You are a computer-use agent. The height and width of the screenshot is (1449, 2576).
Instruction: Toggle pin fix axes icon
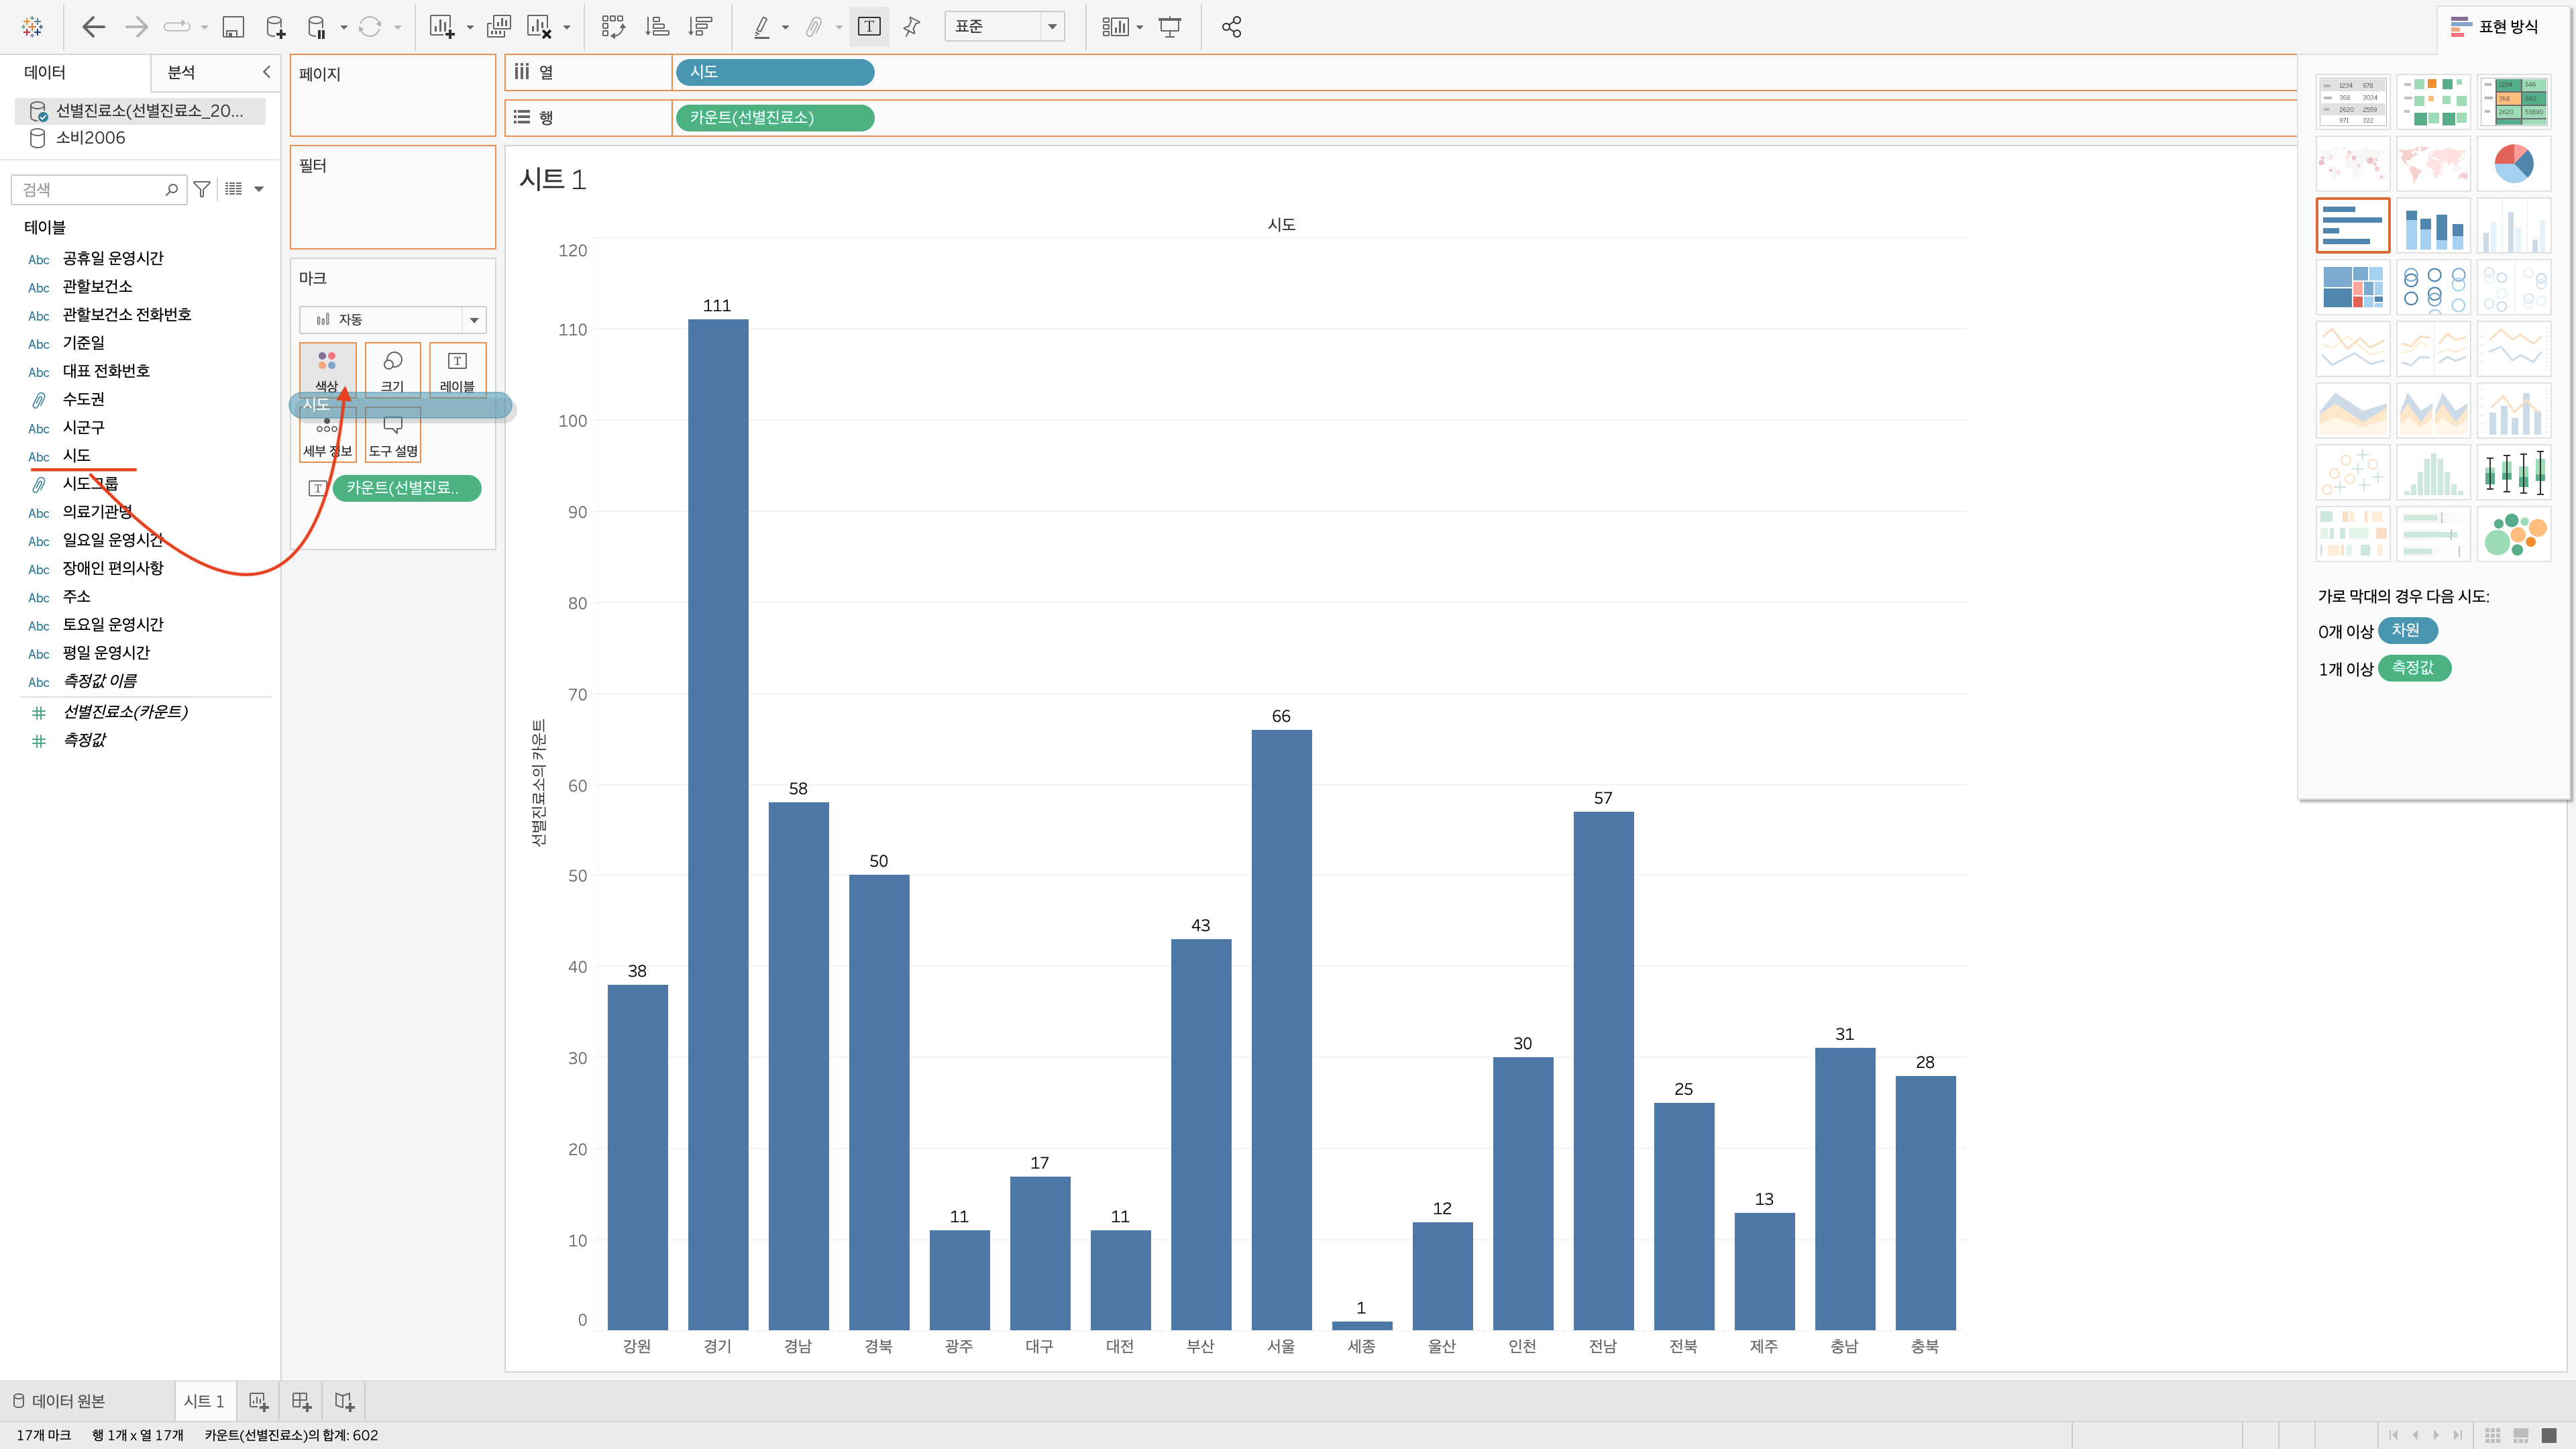pos(911,27)
